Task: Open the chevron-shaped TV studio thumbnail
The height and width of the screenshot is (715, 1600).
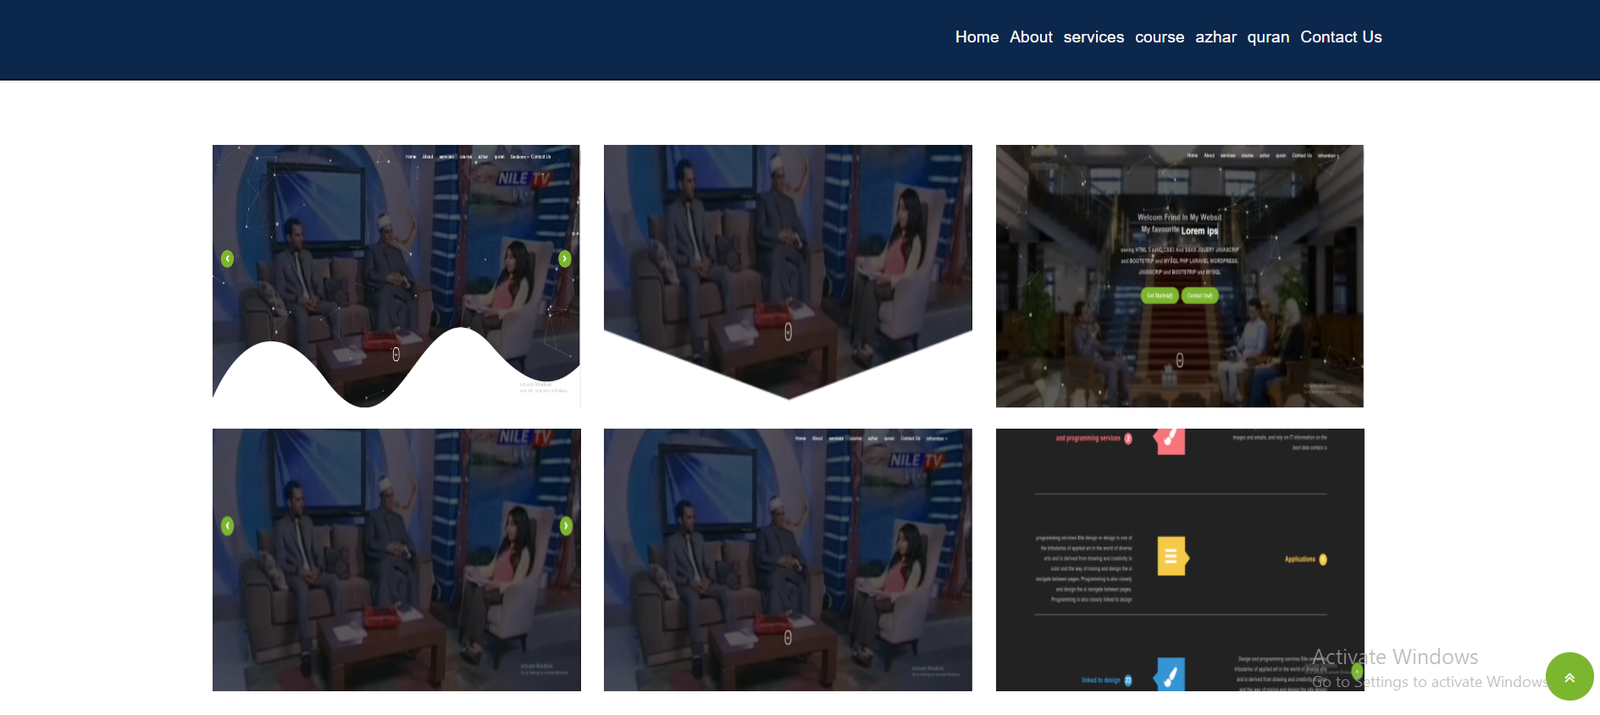Action: pos(787,250)
